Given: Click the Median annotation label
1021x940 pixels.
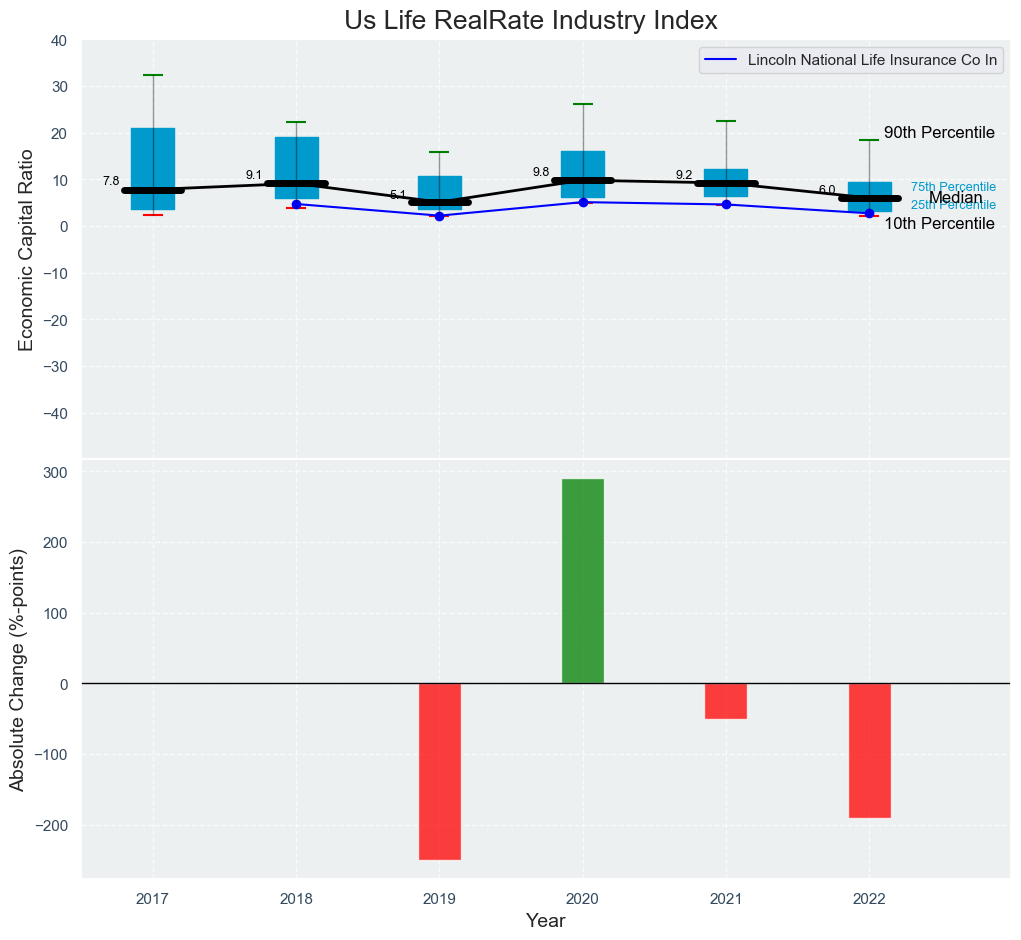Looking at the screenshot, I should coord(955,198).
